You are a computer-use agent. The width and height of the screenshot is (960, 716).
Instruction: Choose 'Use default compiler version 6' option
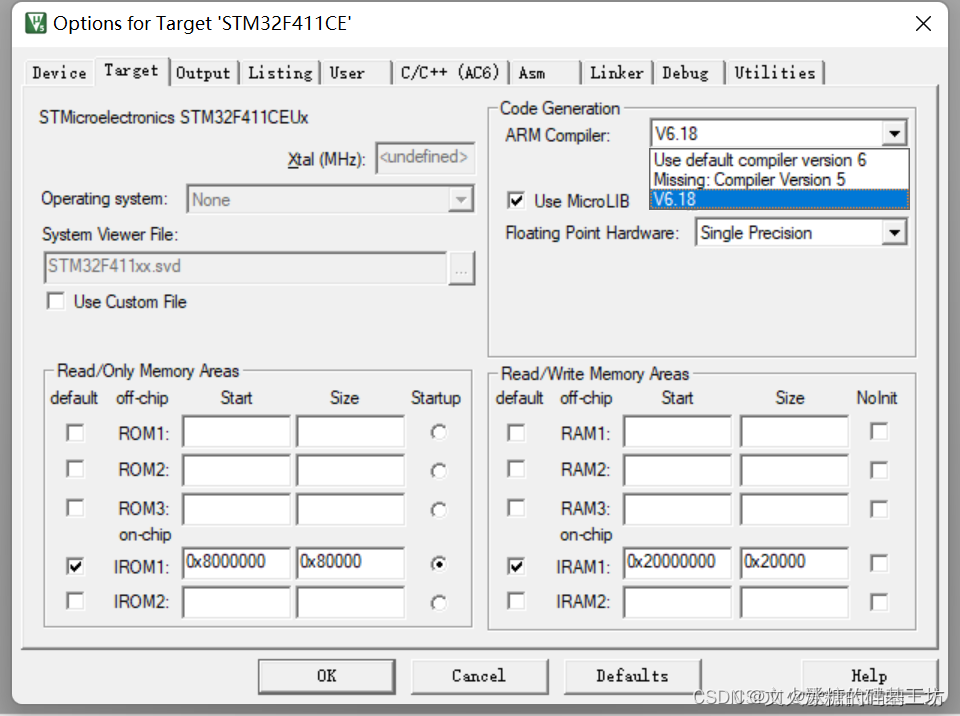(779, 160)
